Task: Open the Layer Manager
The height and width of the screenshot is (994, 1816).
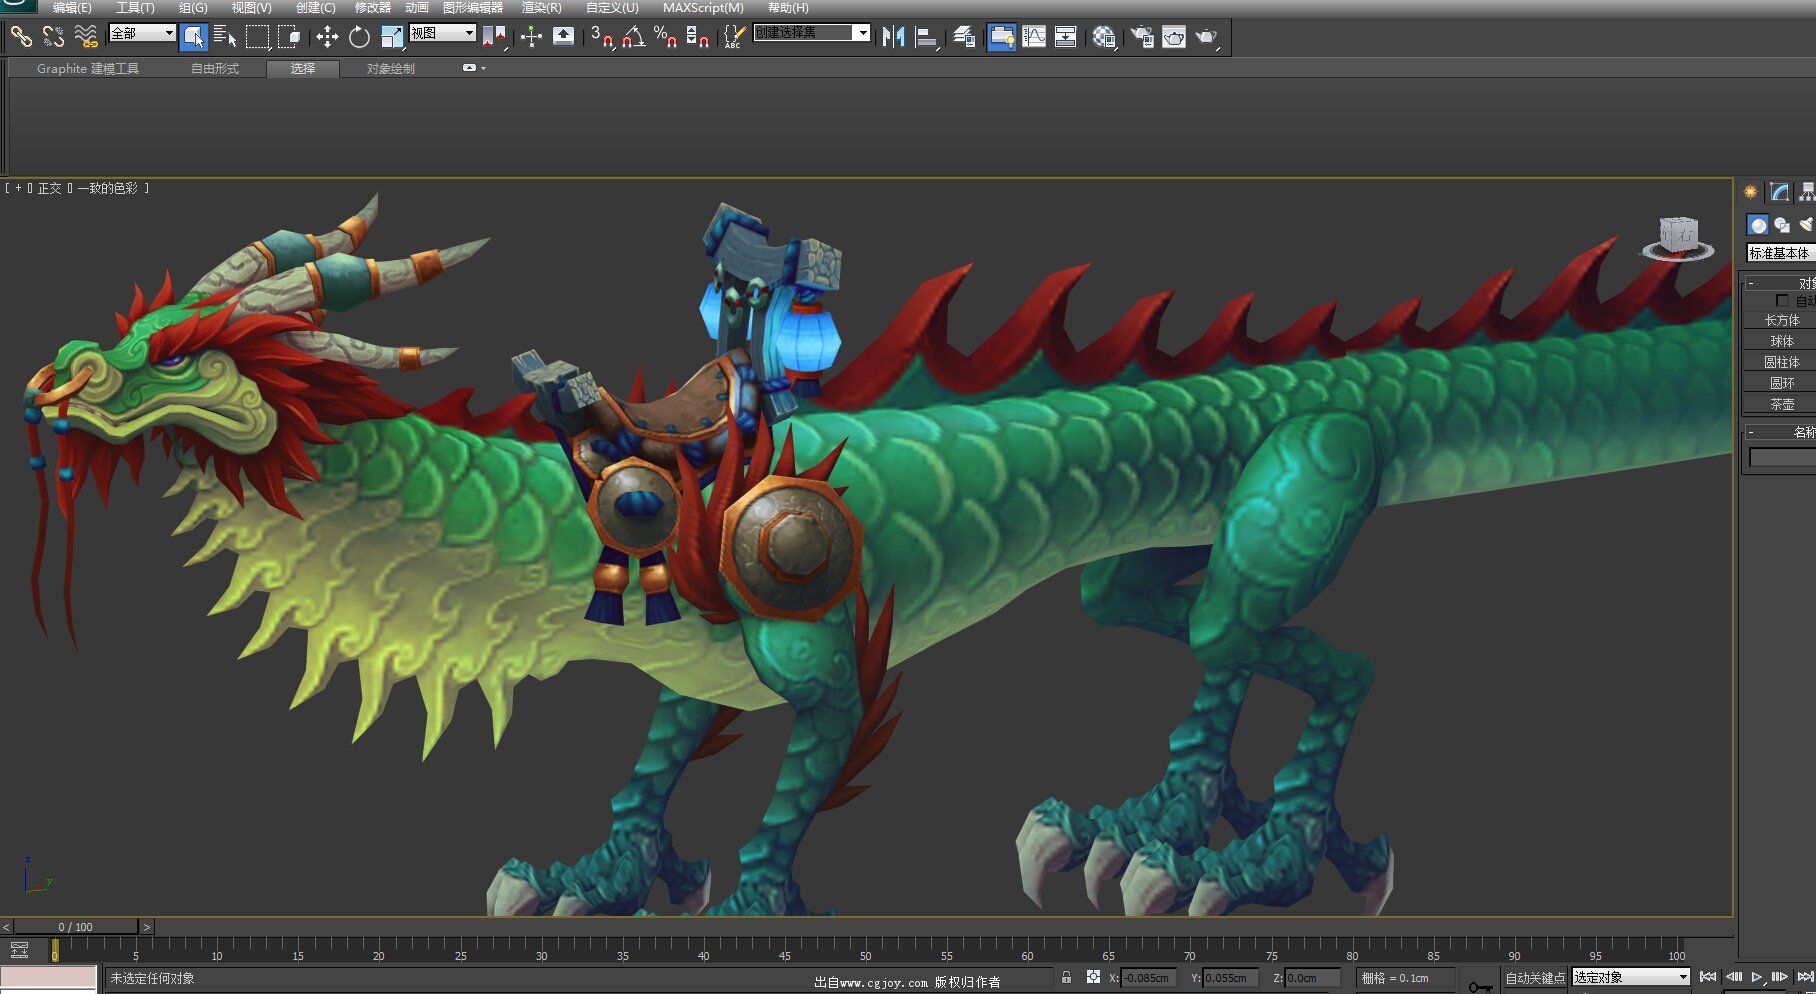Action: pyautogui.click(x=964, y=37)
